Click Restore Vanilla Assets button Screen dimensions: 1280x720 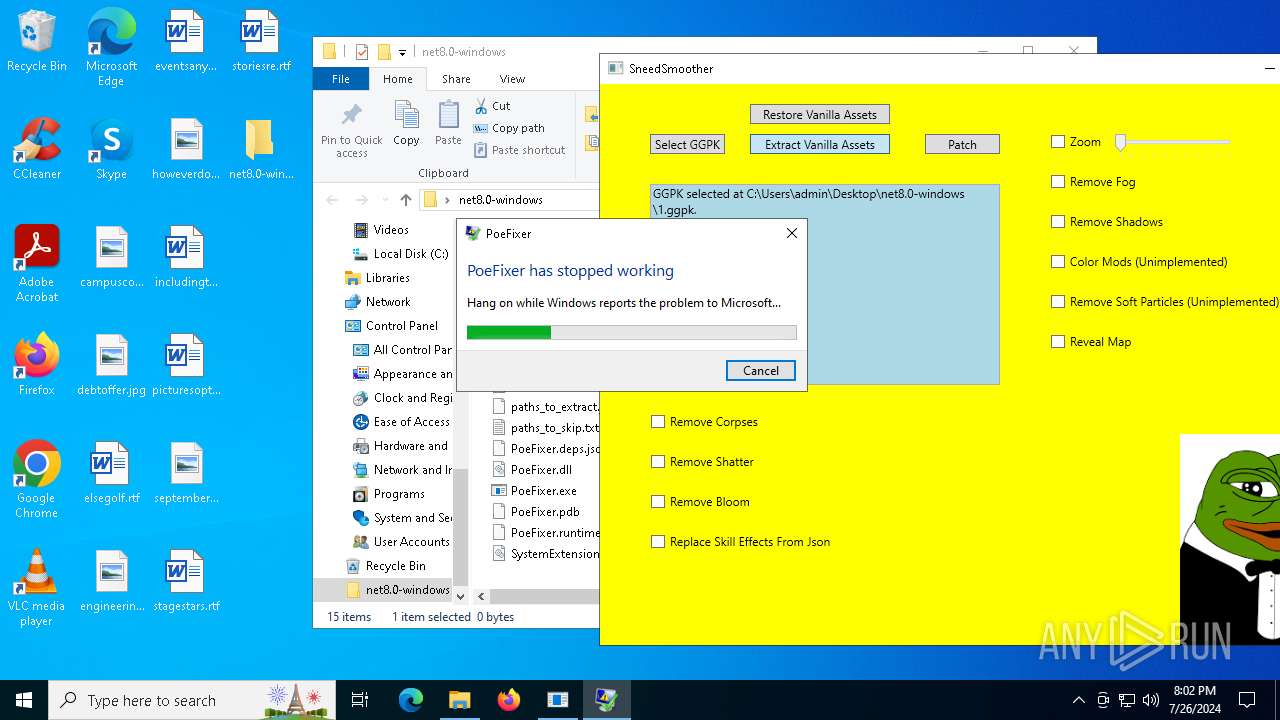pyautogui.click(x=820, y=114)
